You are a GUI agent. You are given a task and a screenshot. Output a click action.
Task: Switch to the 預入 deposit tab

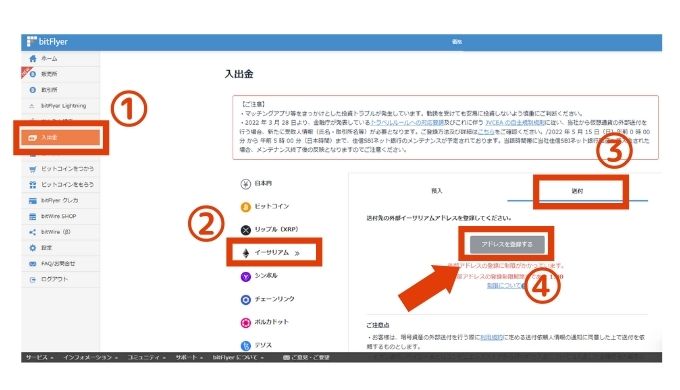click(x=437, y=190)
